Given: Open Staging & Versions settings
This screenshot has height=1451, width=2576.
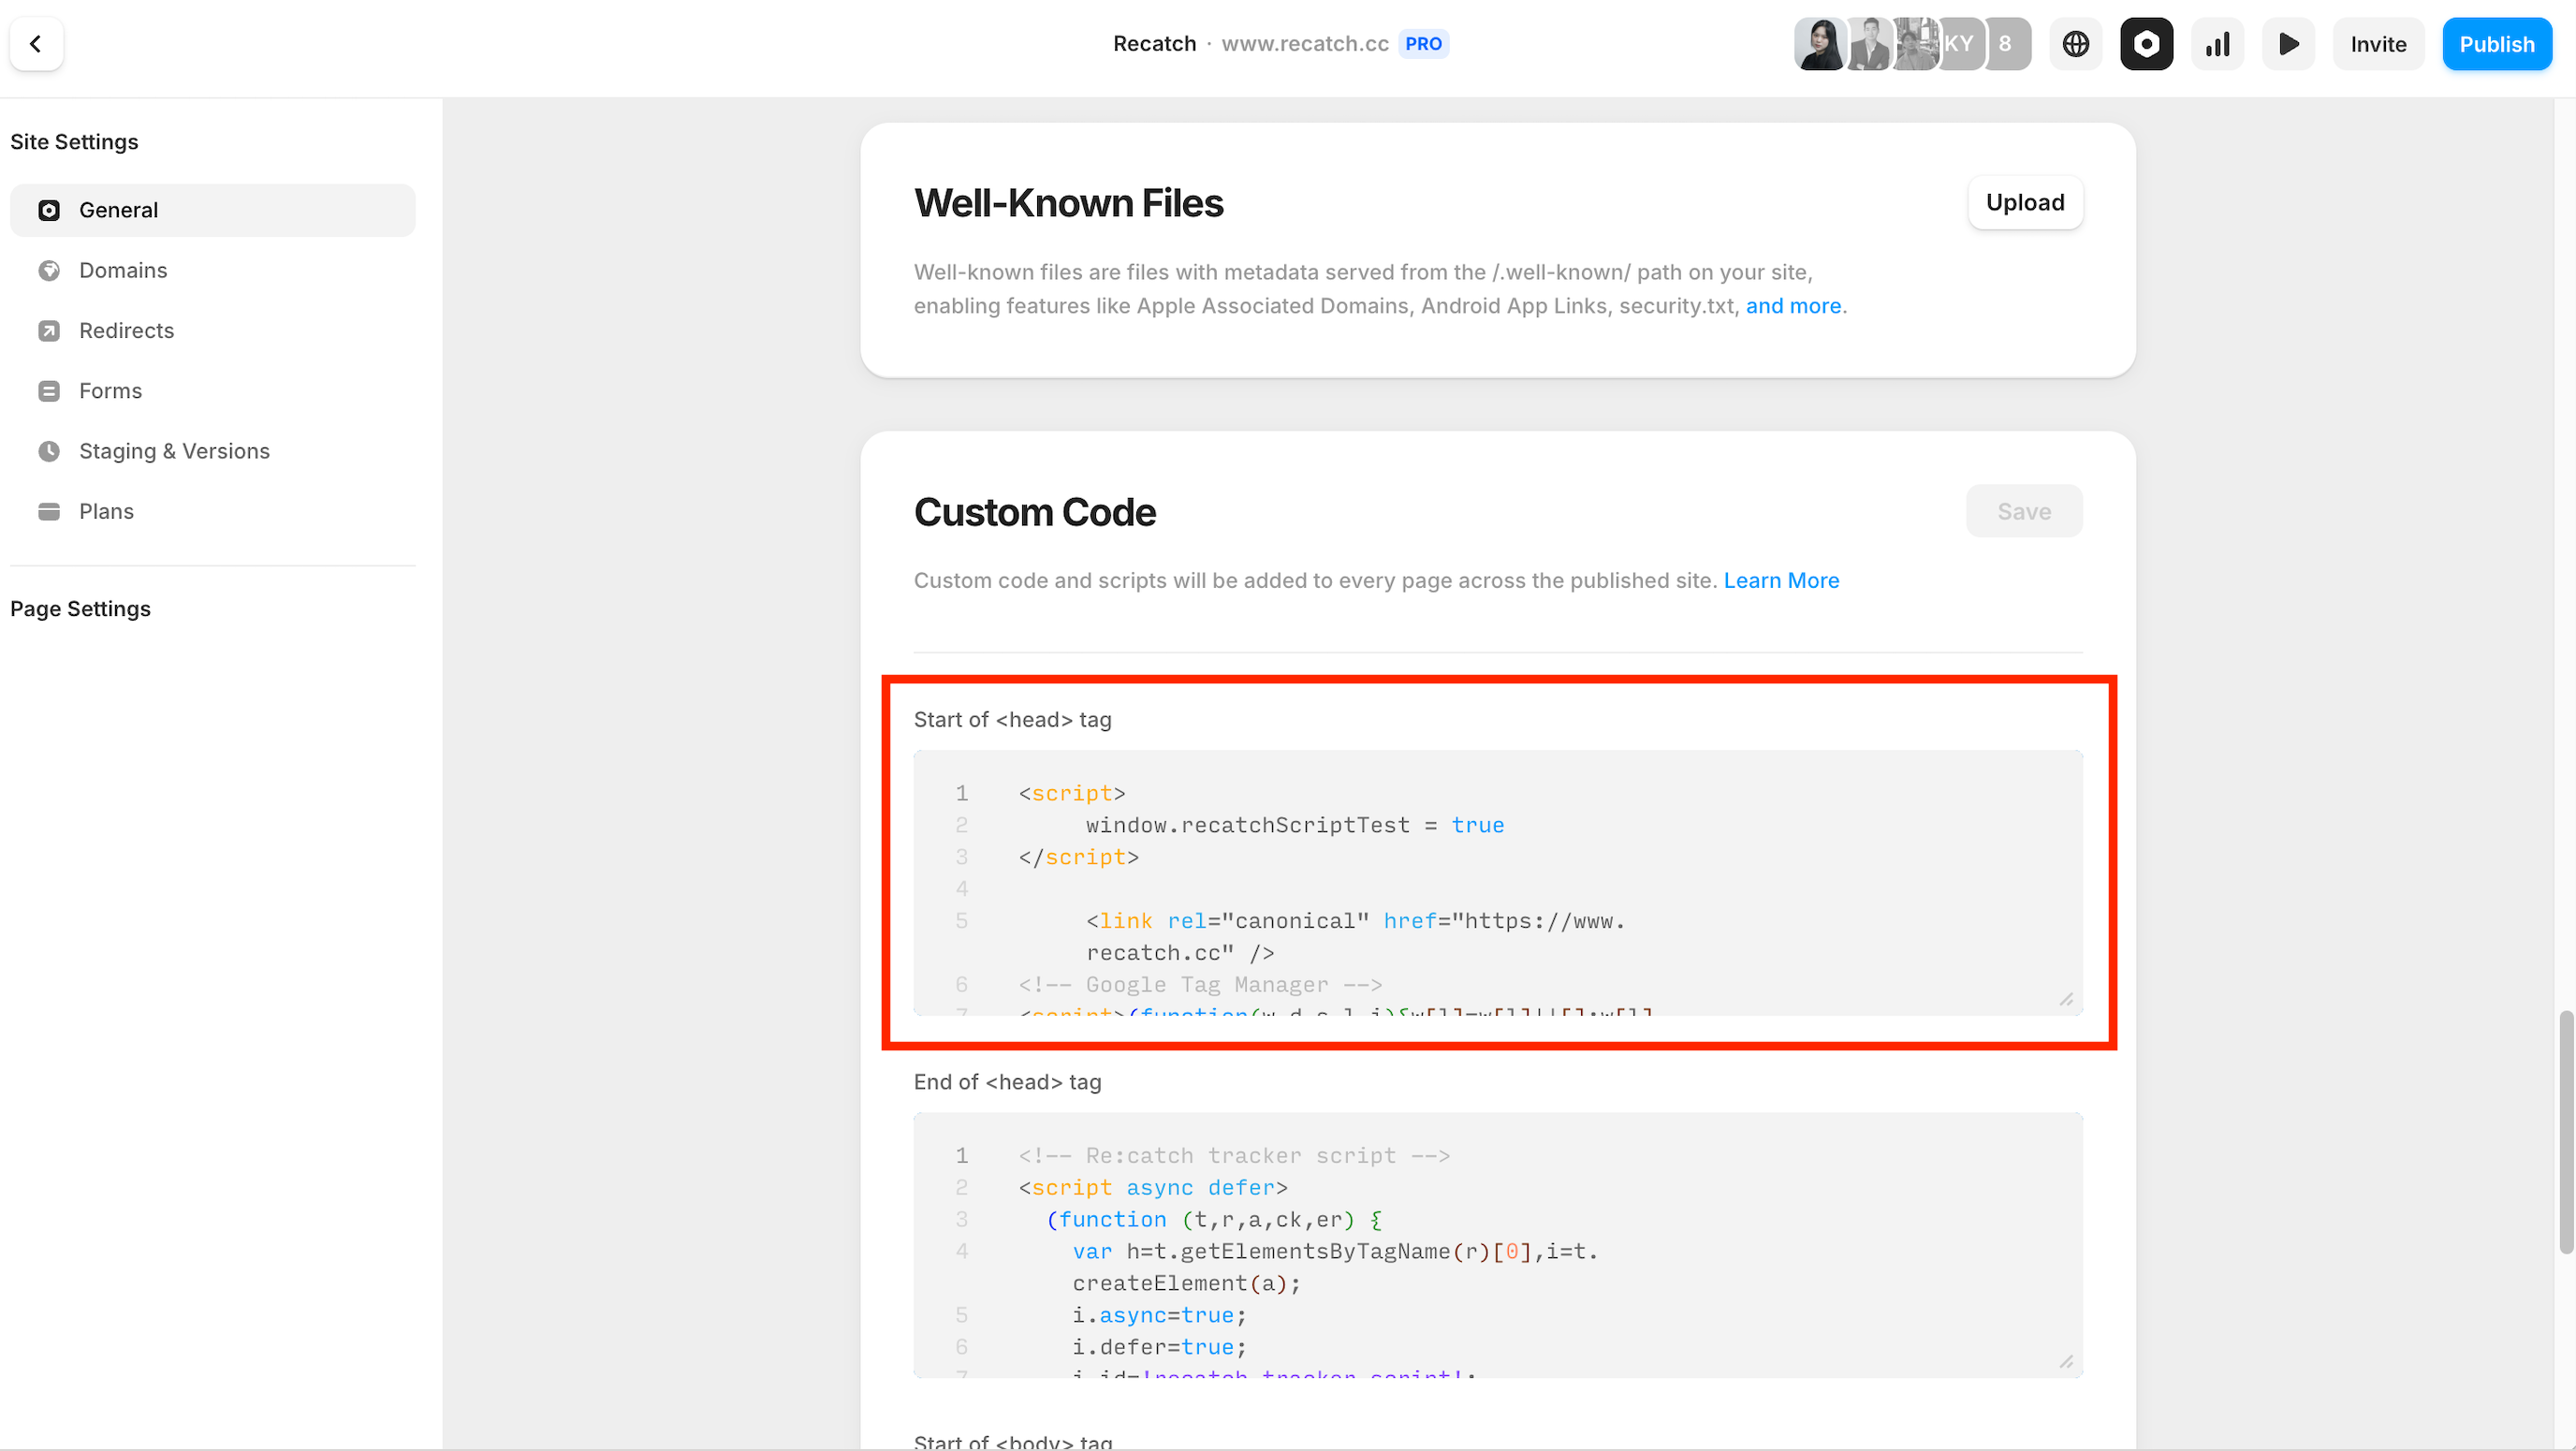Looking at the screenshot, I should pos(174,451).
